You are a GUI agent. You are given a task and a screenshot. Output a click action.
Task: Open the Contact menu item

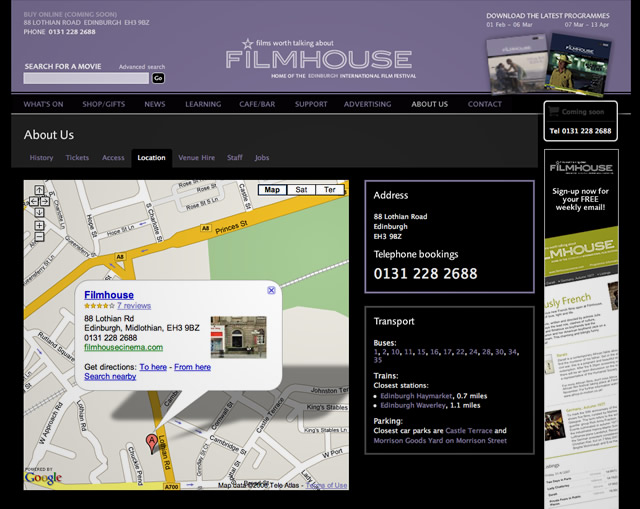point(484,104)
